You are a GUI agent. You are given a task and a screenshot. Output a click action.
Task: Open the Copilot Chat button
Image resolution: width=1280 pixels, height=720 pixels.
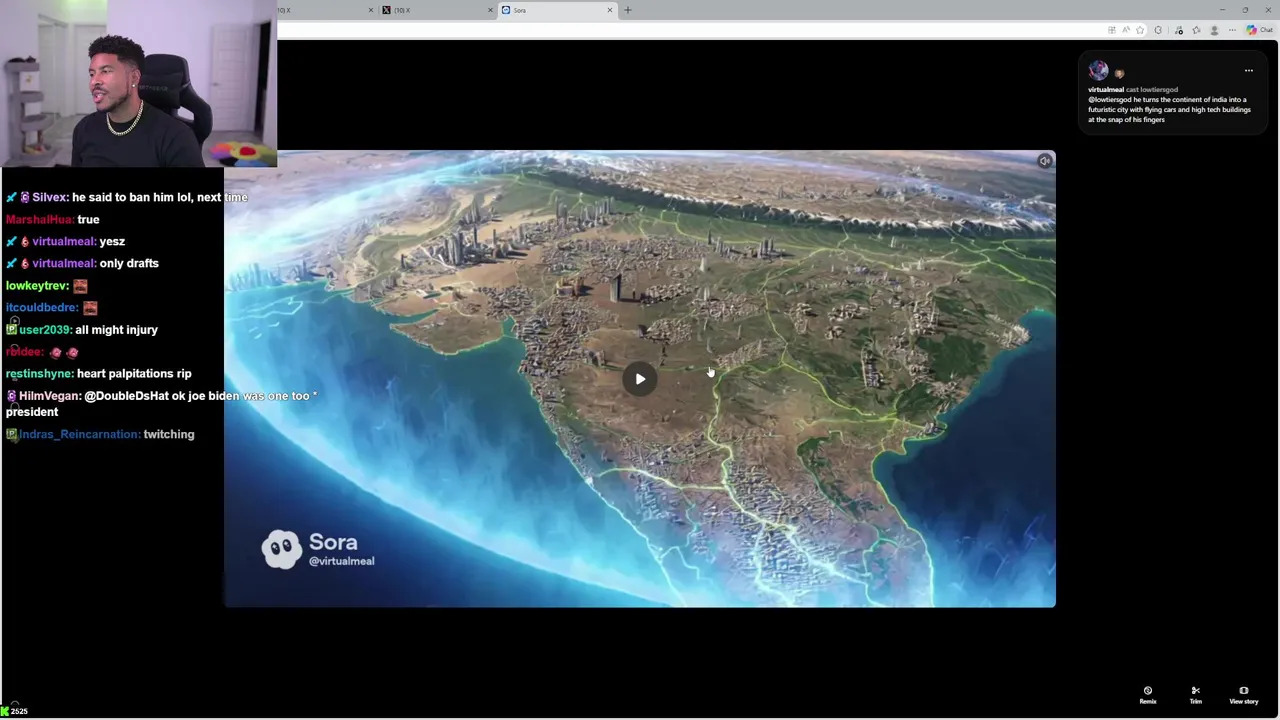(1258, 30)
